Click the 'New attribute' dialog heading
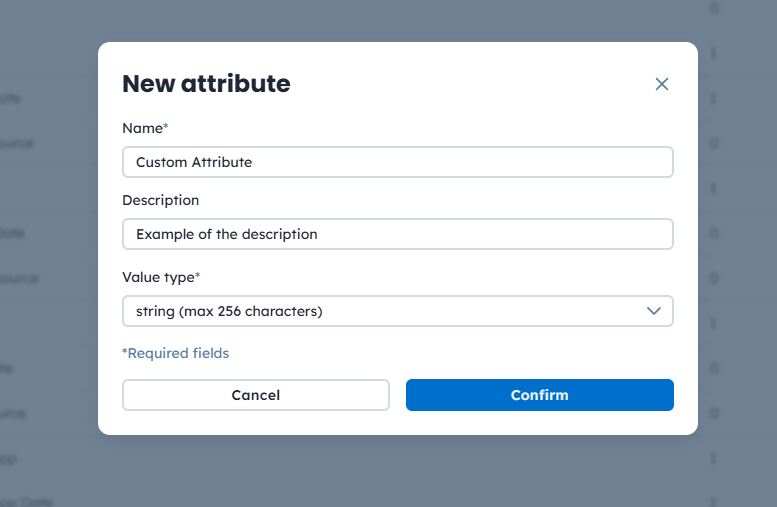This screenshot has height=507, width=777. 206,84
